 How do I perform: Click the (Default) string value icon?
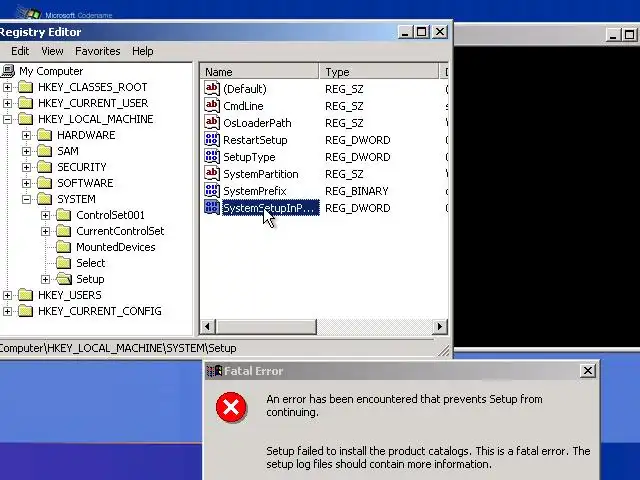point(212,89)
